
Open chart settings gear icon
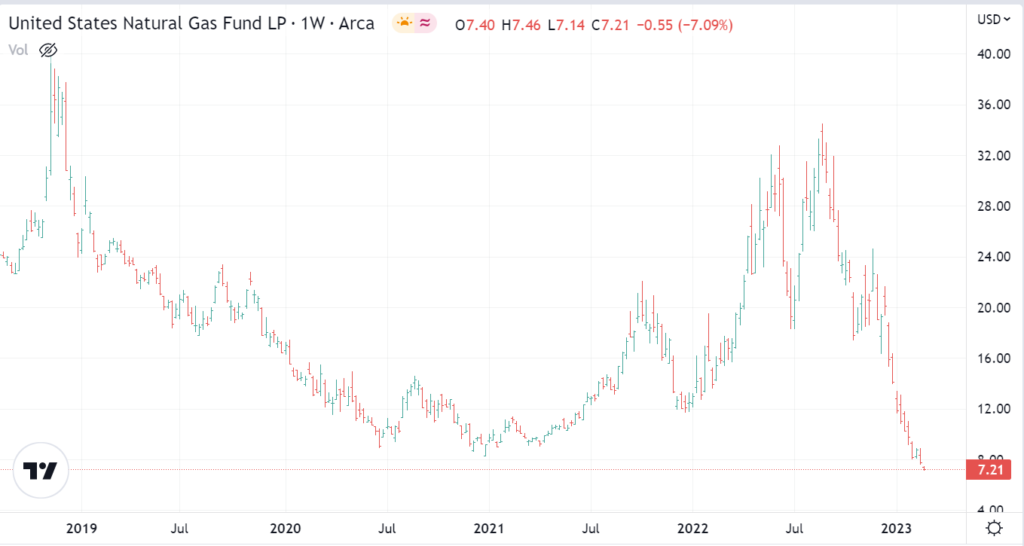pos(994,528)
